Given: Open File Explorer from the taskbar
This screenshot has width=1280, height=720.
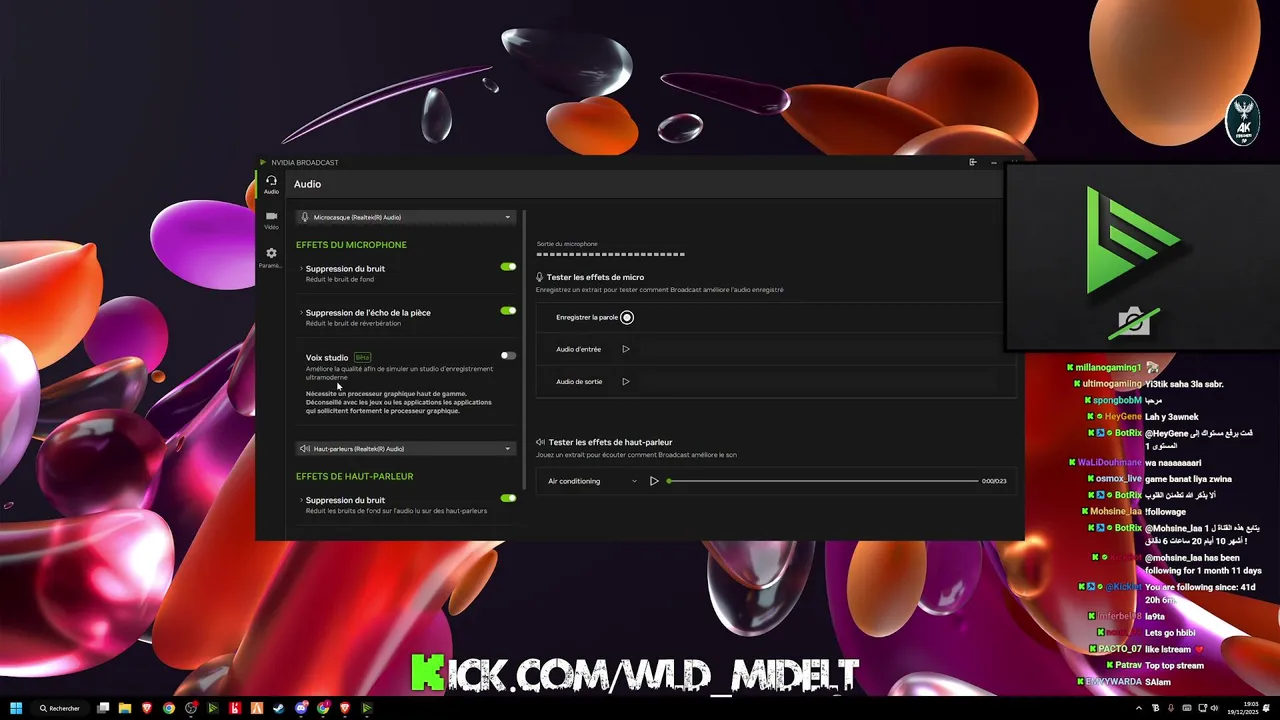Looking at the screenshot, I should [x=125, y=708].
